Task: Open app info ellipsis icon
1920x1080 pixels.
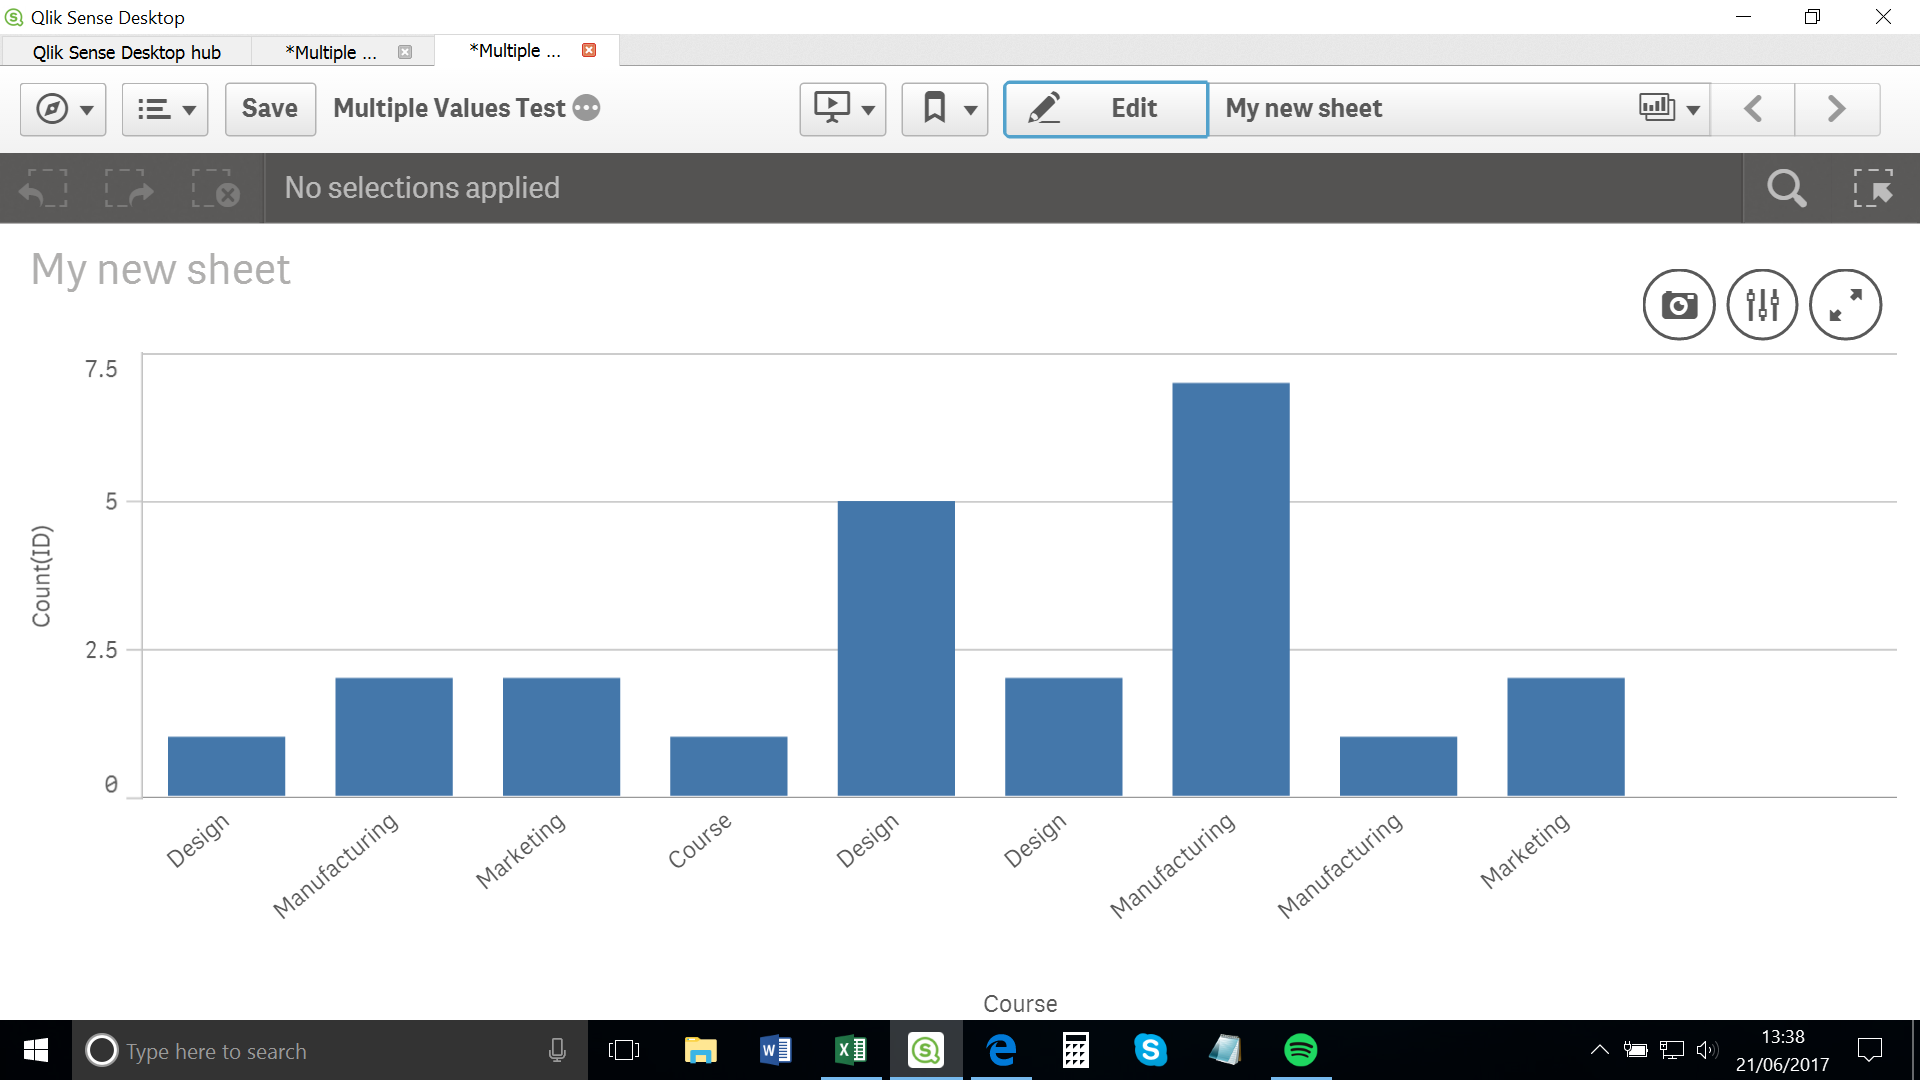Action: [x=587, y=108]
